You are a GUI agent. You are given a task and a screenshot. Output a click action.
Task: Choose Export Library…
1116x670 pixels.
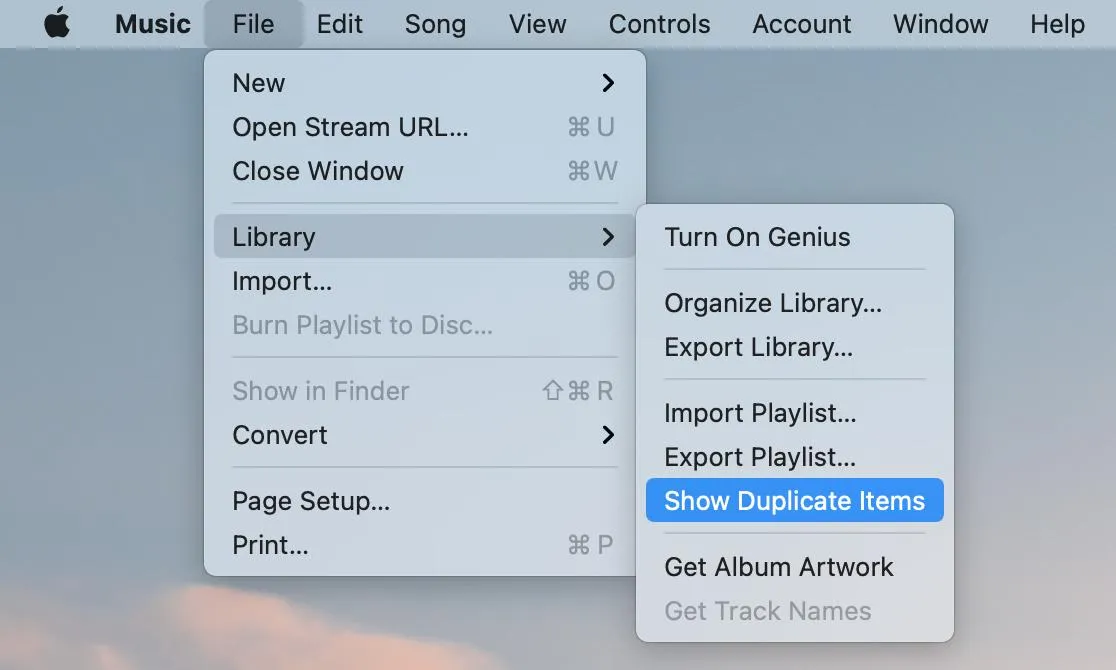click(x=794, y=347)
